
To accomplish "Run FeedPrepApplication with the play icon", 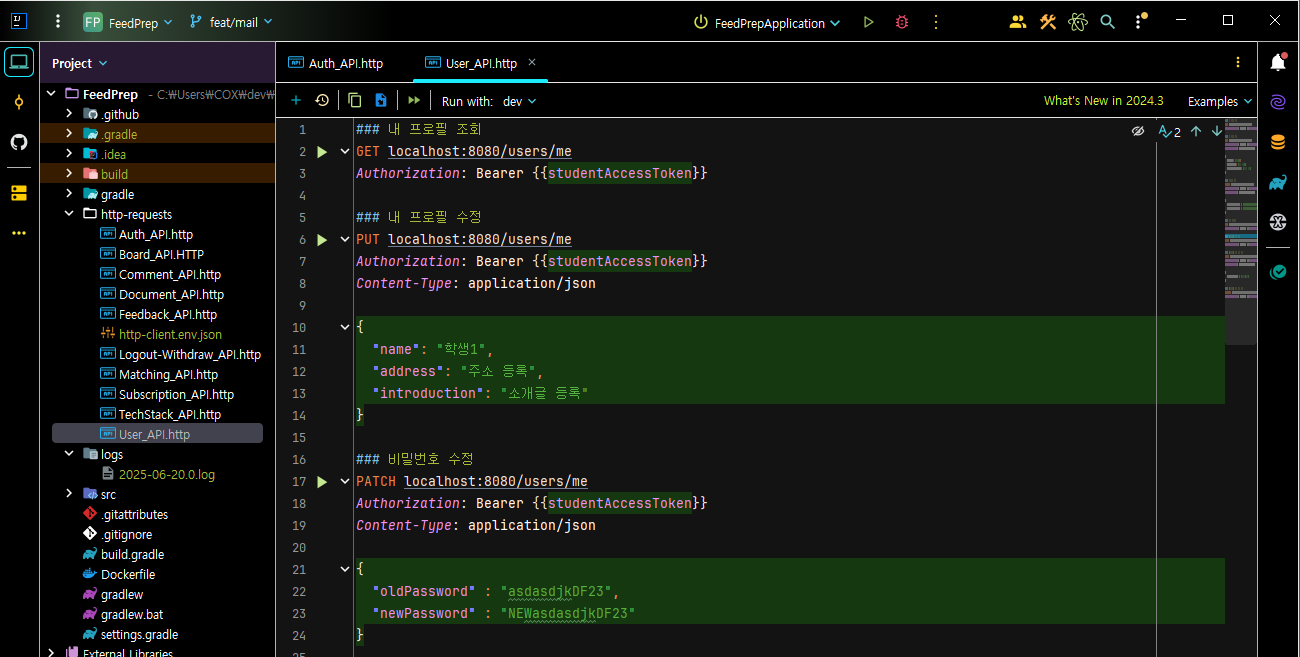I will click(868, 22).
